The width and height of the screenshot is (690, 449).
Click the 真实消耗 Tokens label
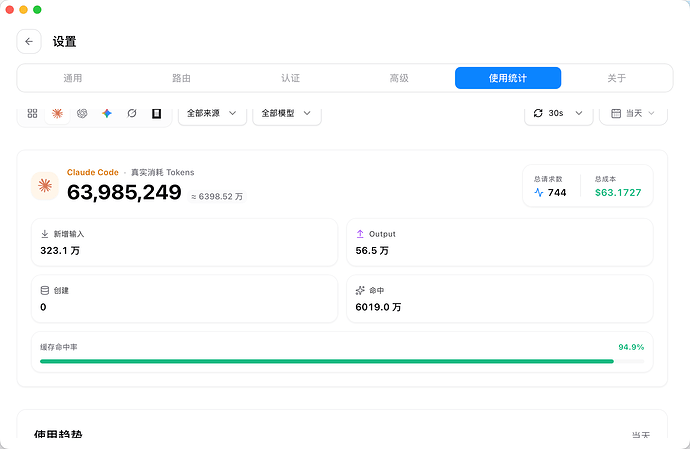(x=162, y=172)
